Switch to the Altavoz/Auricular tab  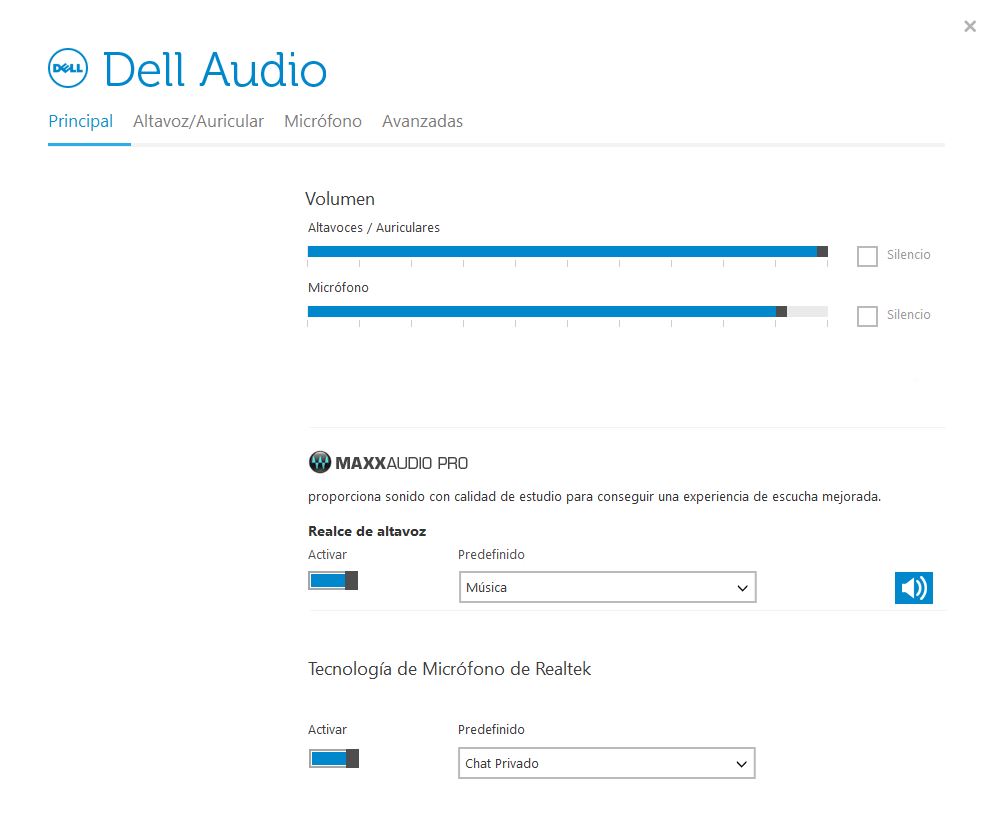tap(198, 121)
